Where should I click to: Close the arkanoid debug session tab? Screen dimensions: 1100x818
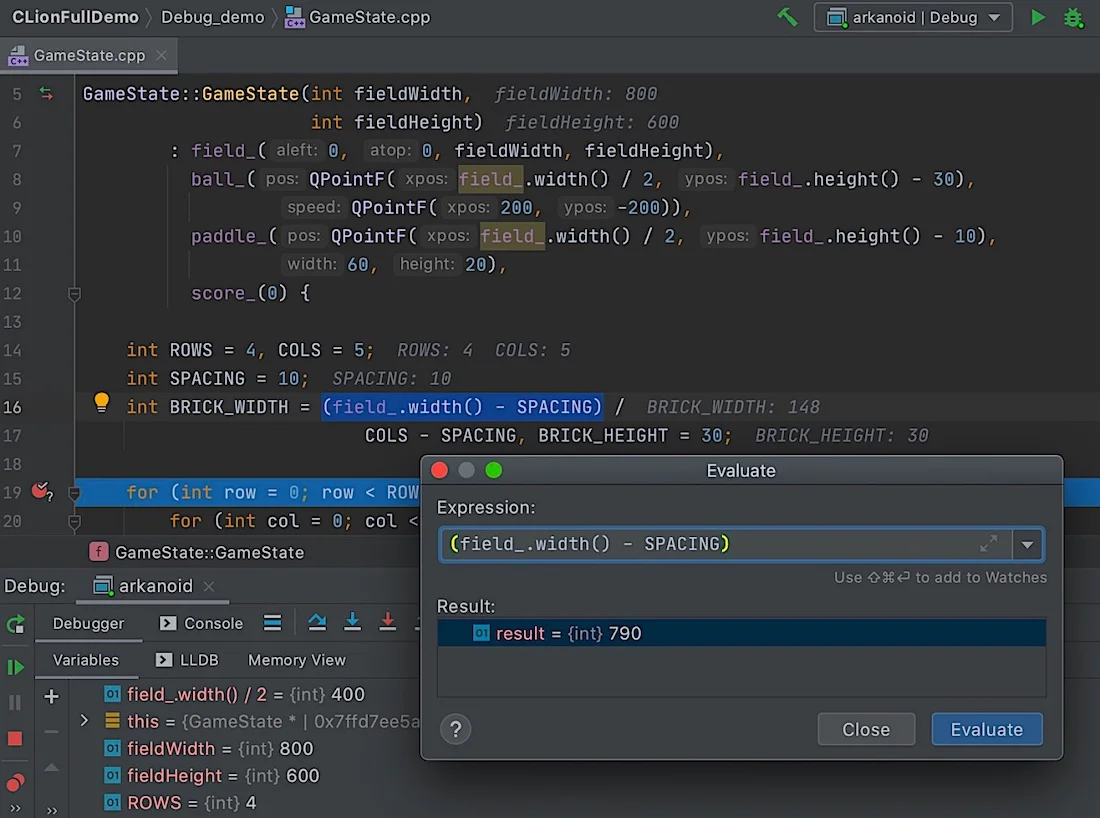[x=208, y=586]
